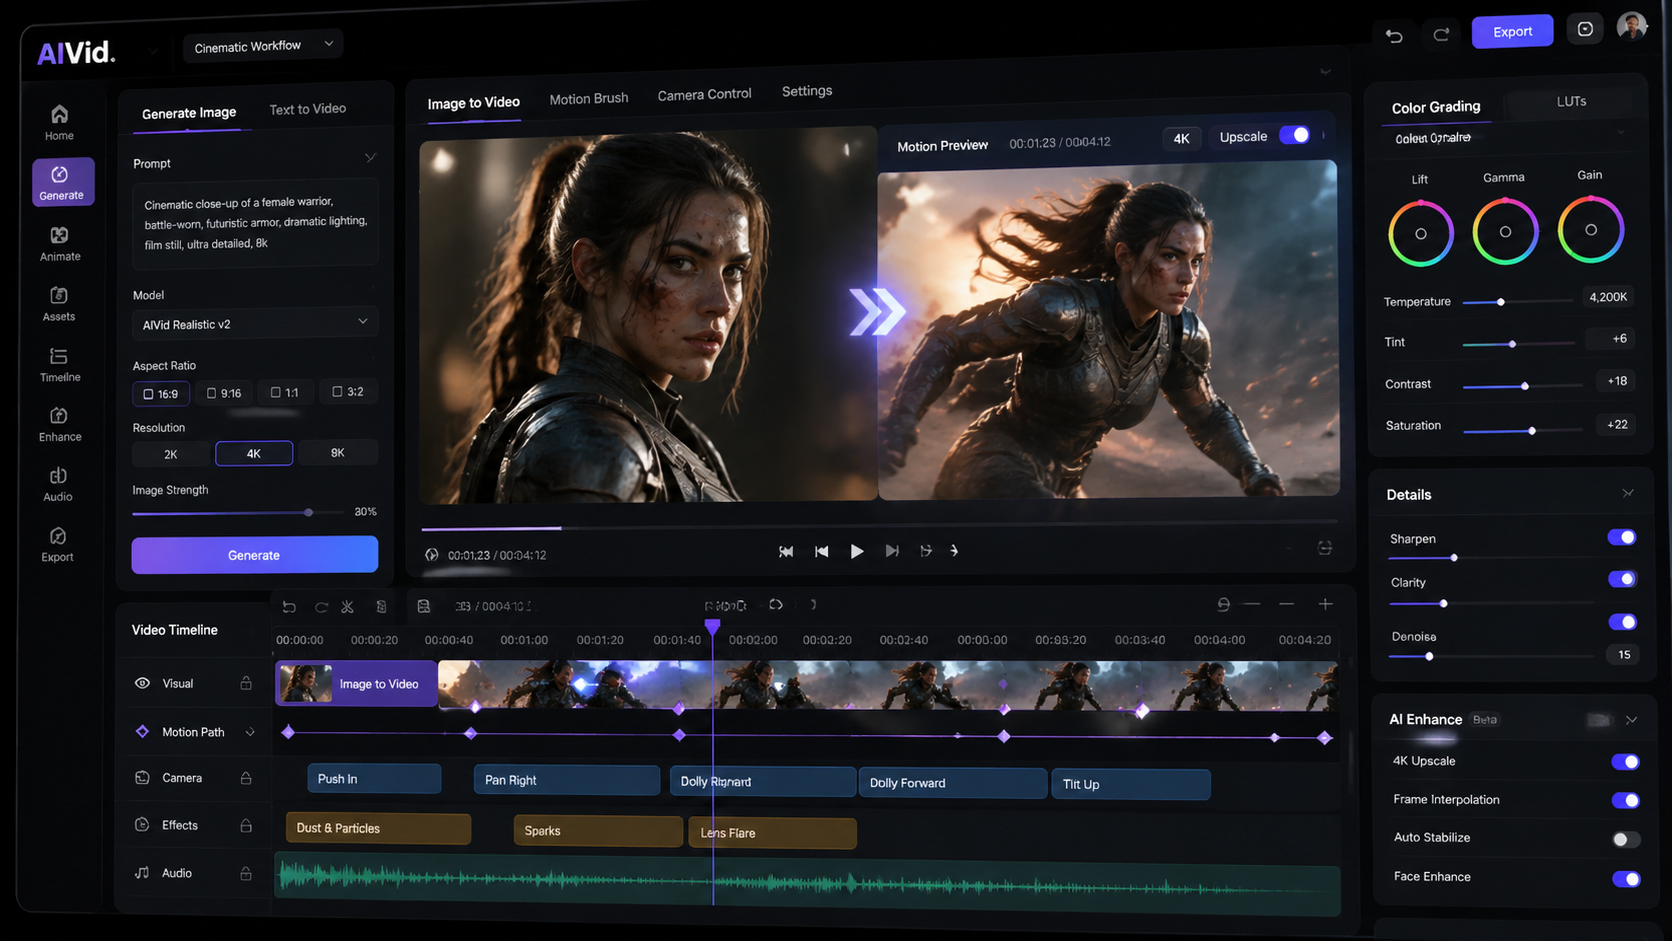Step to the next frame
1672x941 pixels.
[892, 551]
